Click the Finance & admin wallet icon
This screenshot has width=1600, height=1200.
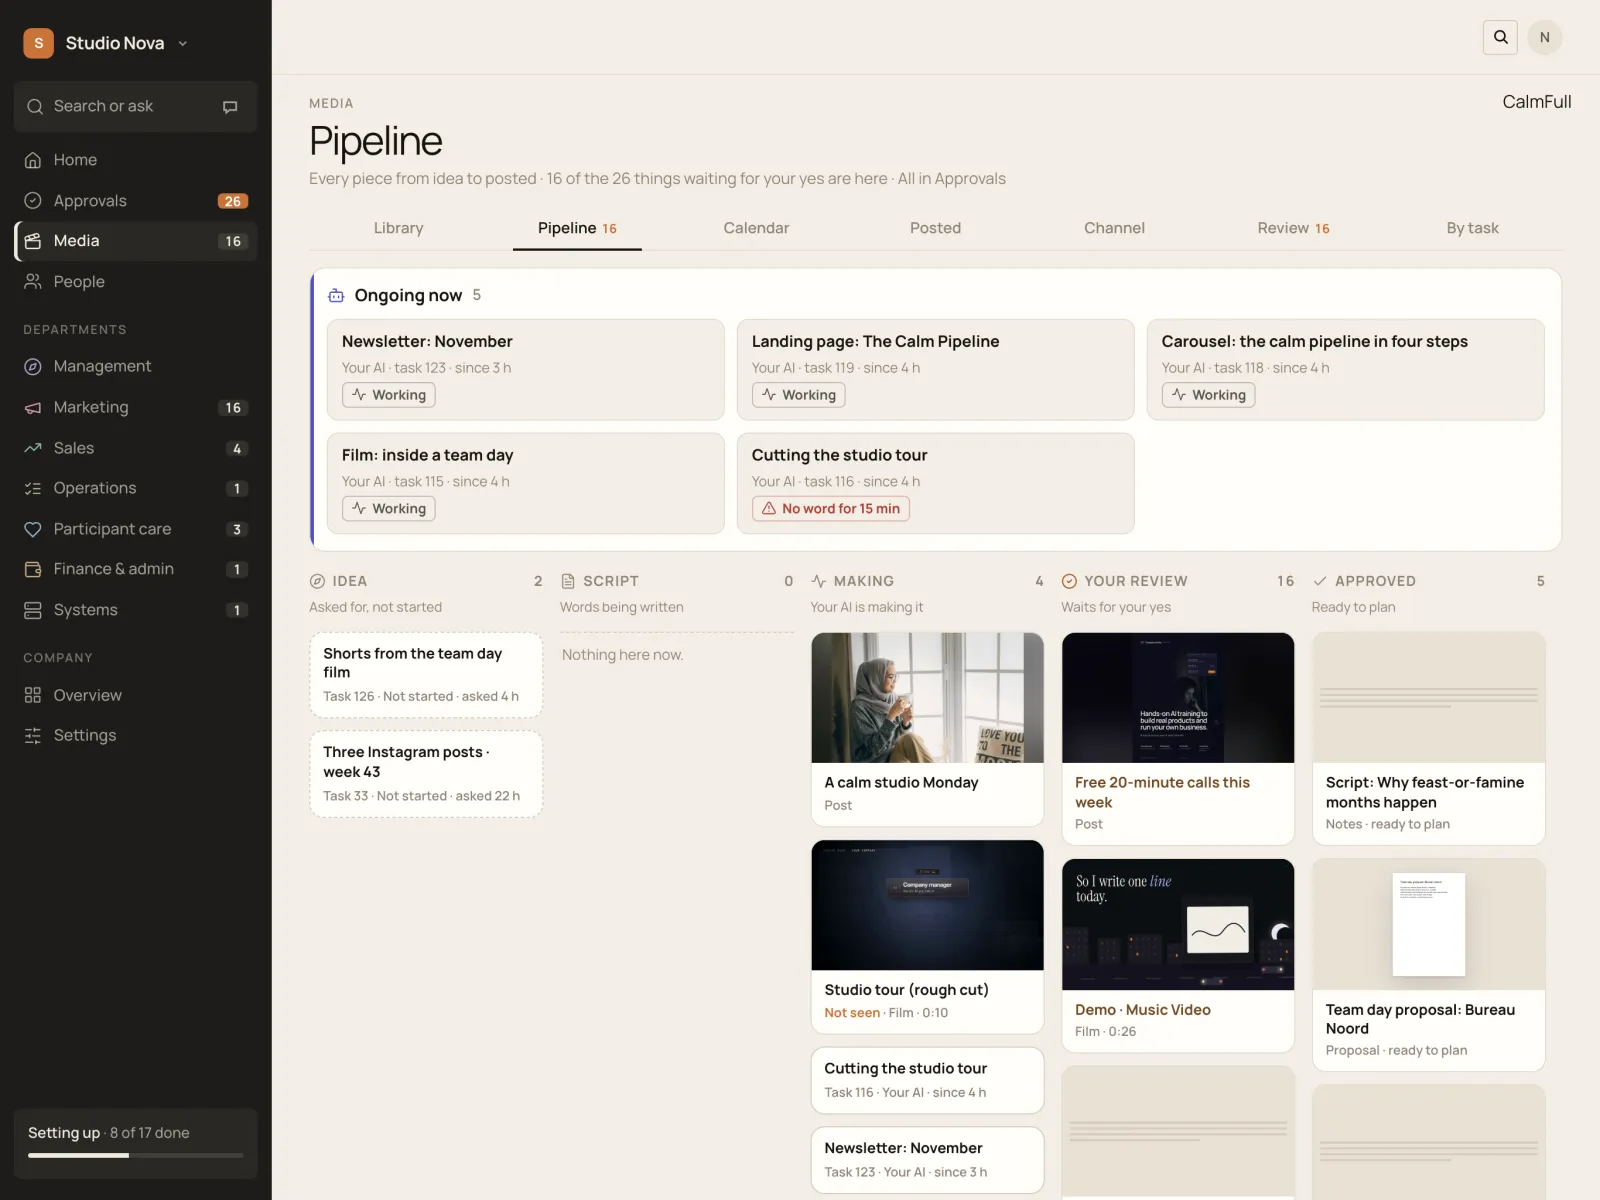tap(33, 569)
